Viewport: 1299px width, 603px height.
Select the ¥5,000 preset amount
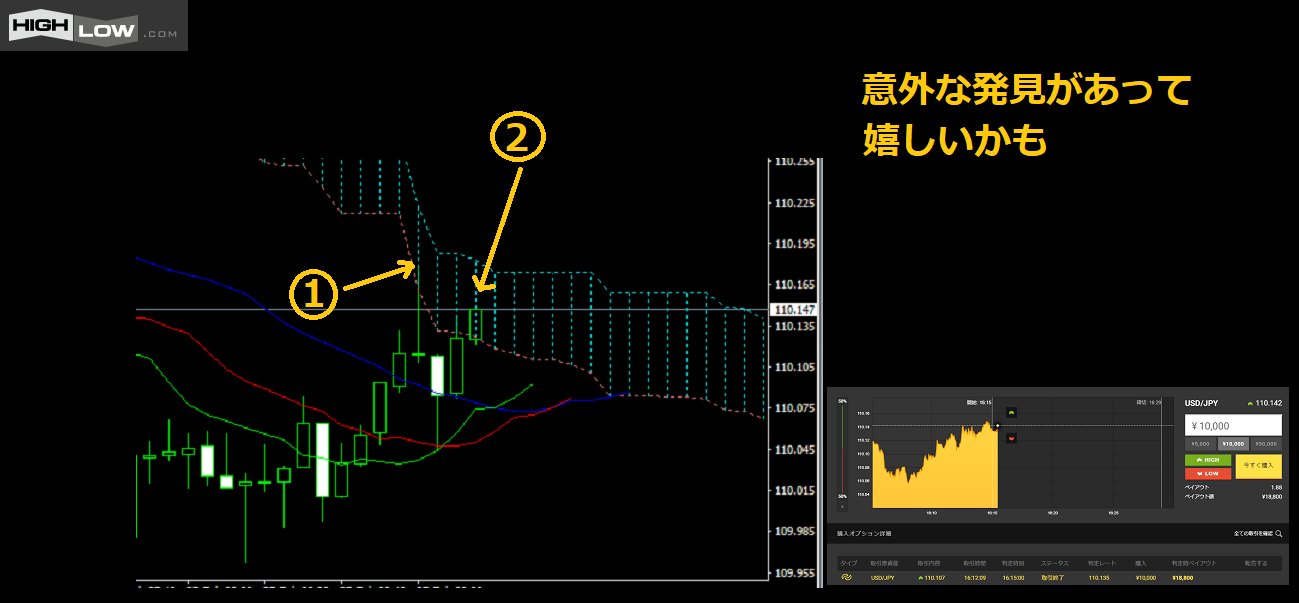(x=1199, y=443)
